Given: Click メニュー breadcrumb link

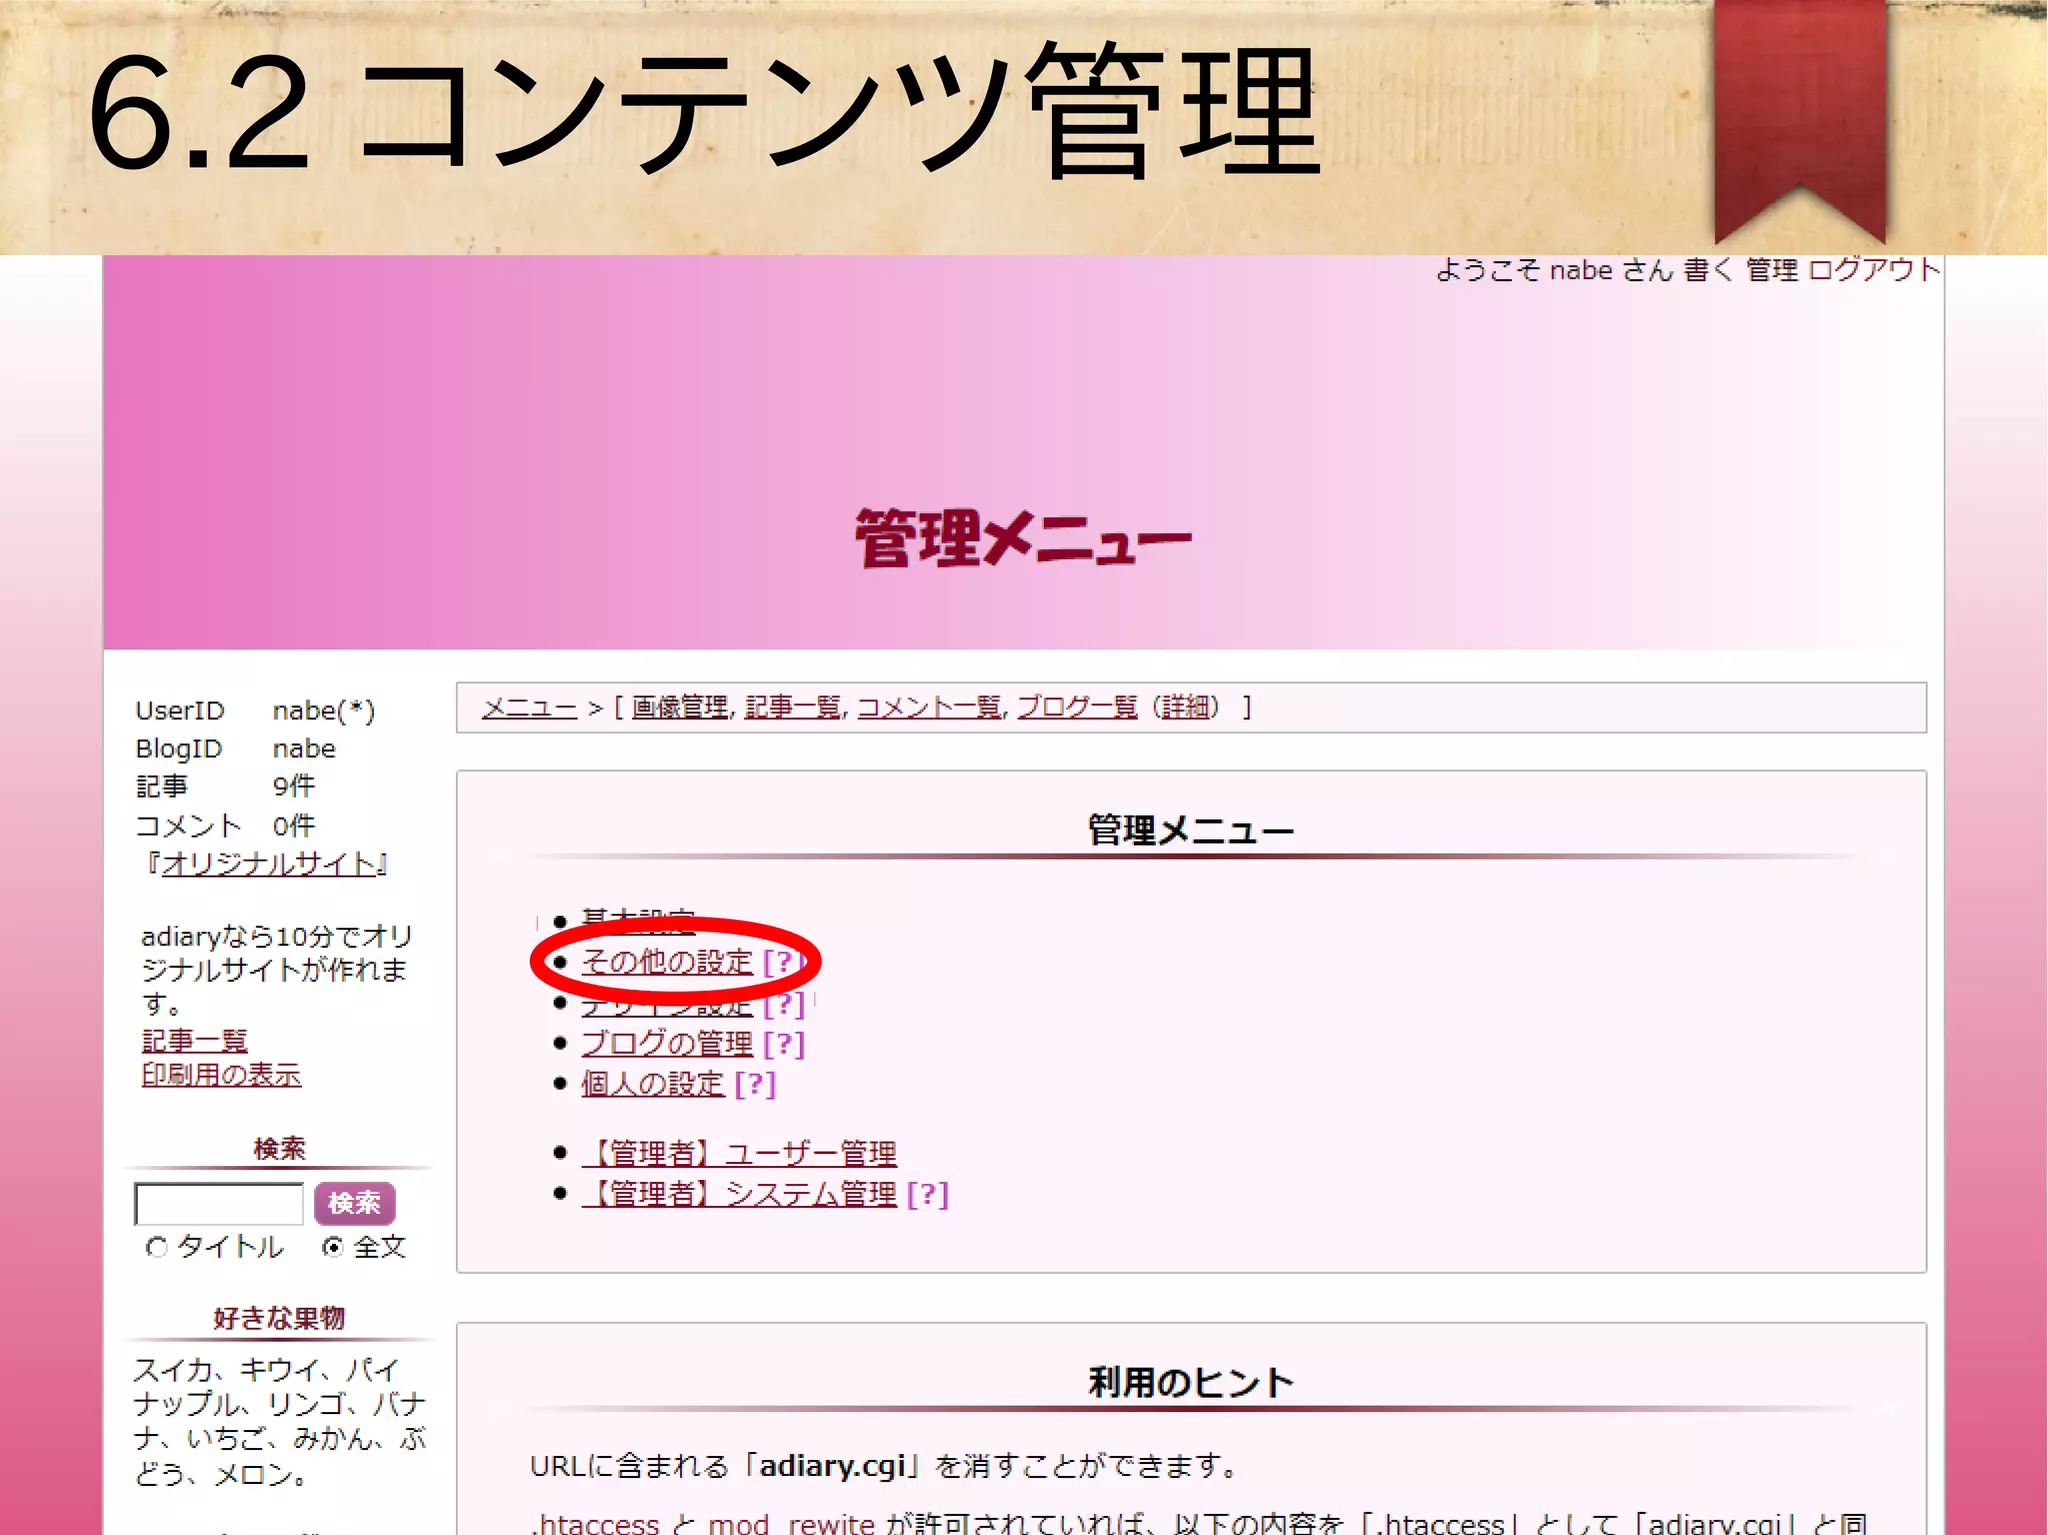Looking at the screenshot, I should click(529, 707).
